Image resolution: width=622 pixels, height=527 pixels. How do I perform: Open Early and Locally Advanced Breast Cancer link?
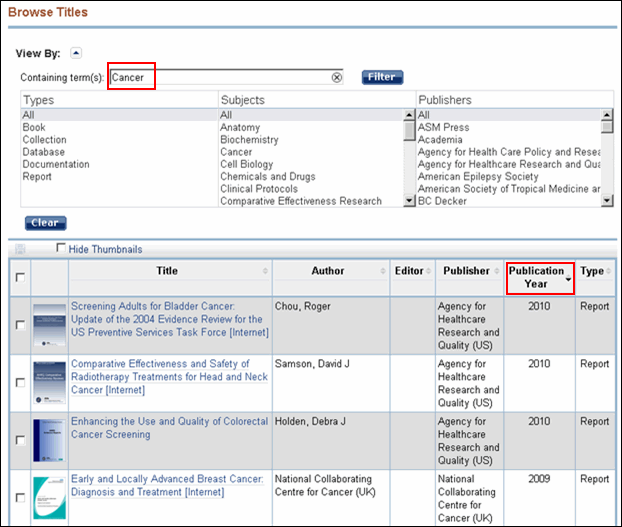point(167,485)
